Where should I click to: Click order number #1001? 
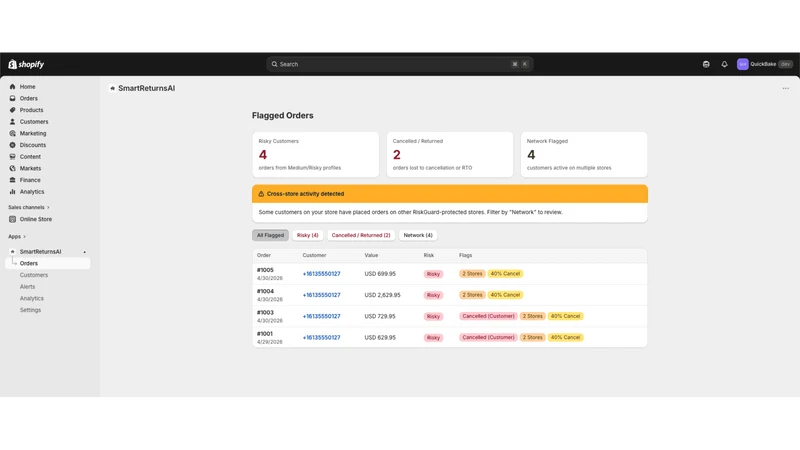(265, 334)
